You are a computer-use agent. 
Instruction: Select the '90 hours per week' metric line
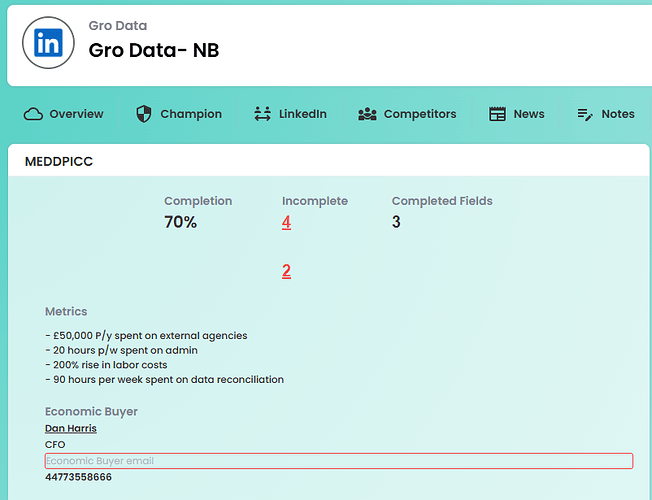tap(164, 379)
